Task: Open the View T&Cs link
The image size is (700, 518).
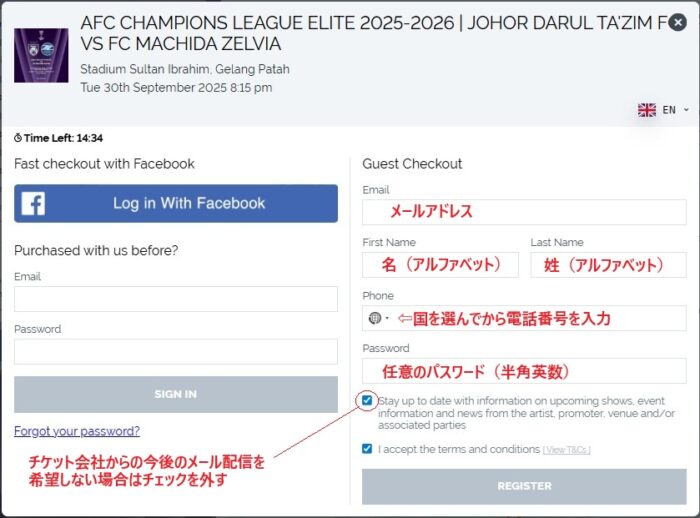Action: (566, 450)
